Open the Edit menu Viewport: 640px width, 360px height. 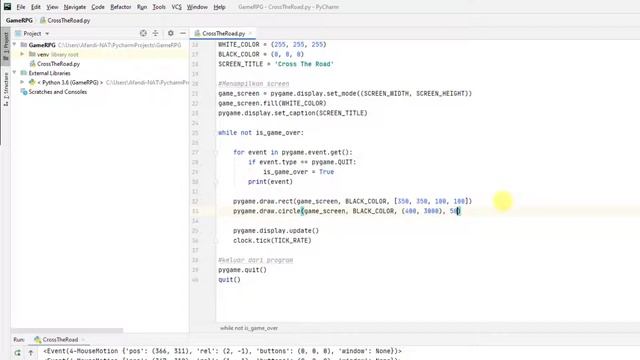click(x=36, y=7)
